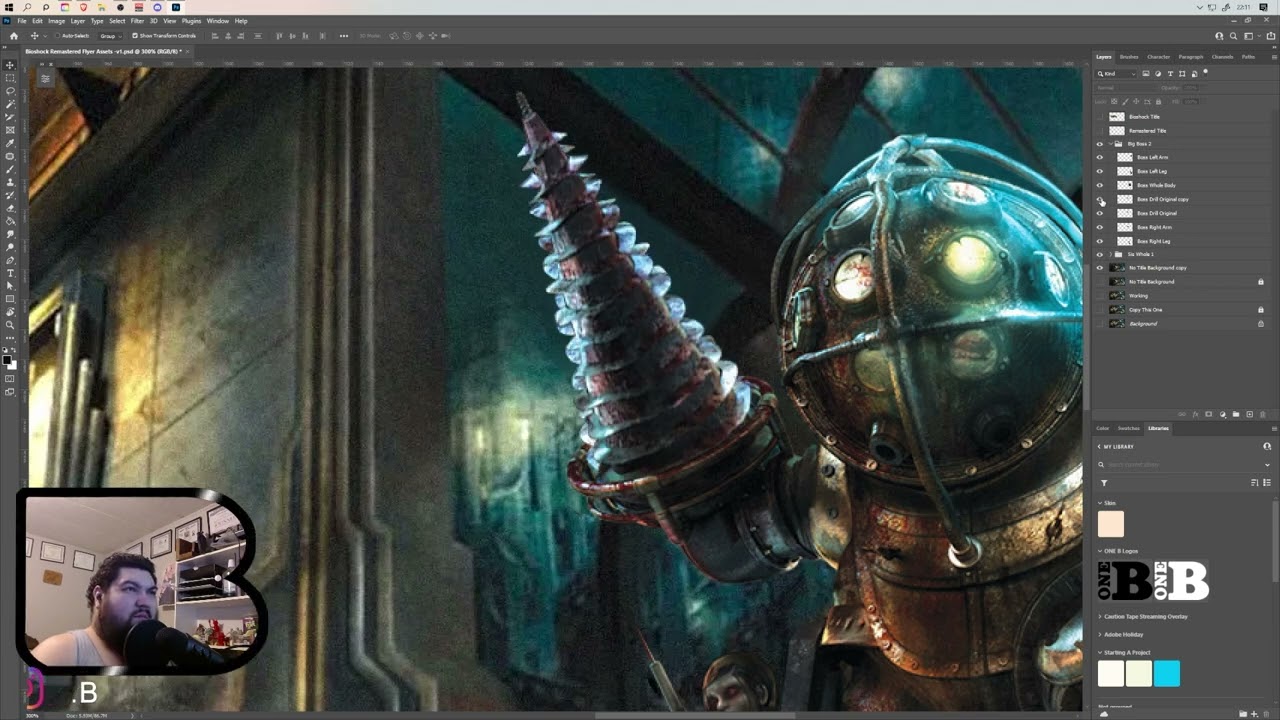Click the add layer style fx icon
1280x720 pixels.
pyautogui.click(x=1195, y=414)
